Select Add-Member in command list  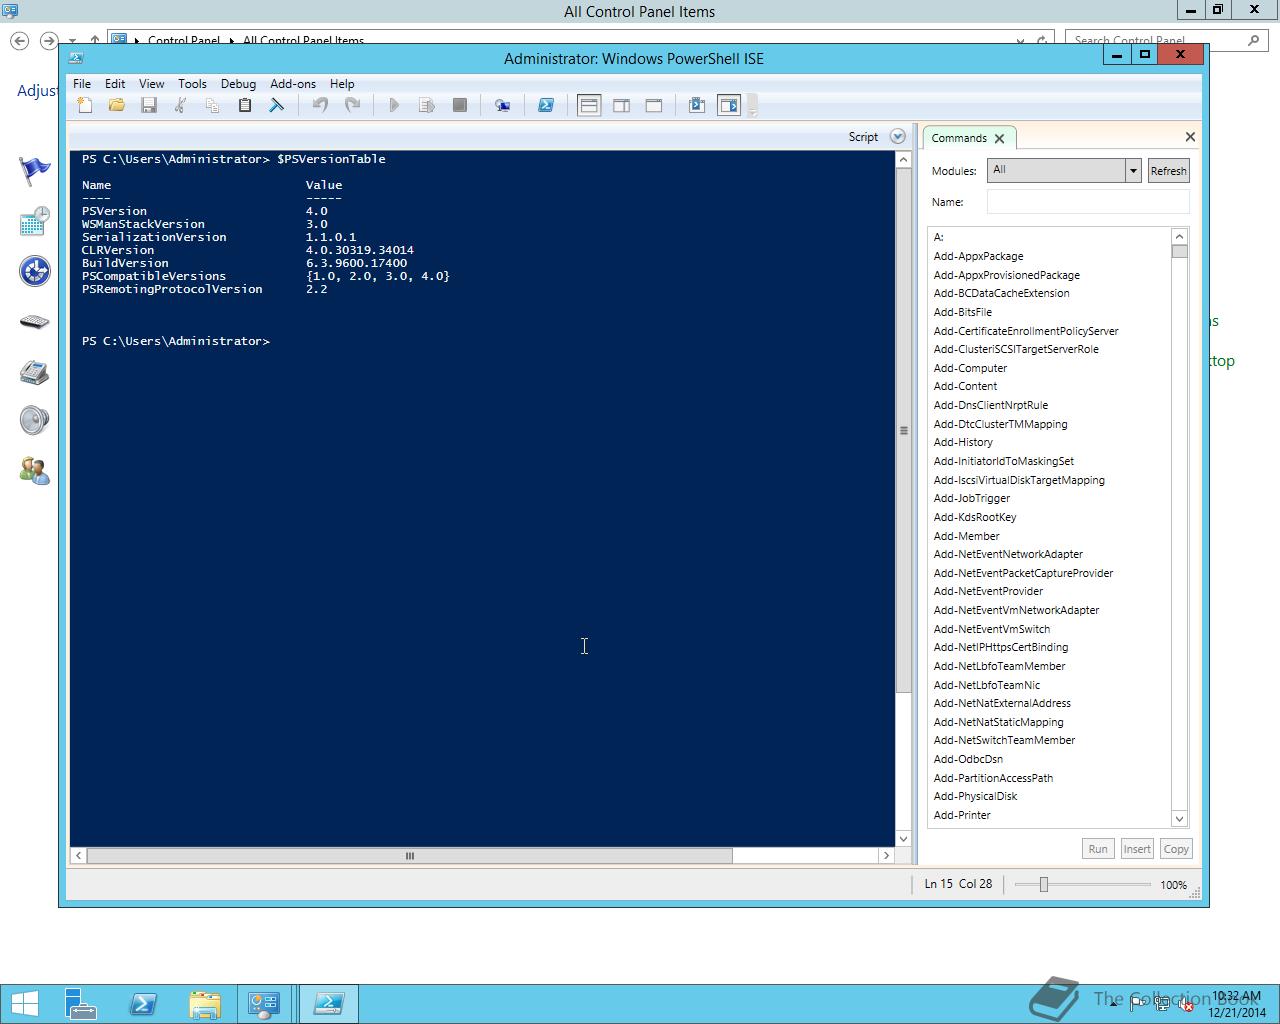pos(966,536)
